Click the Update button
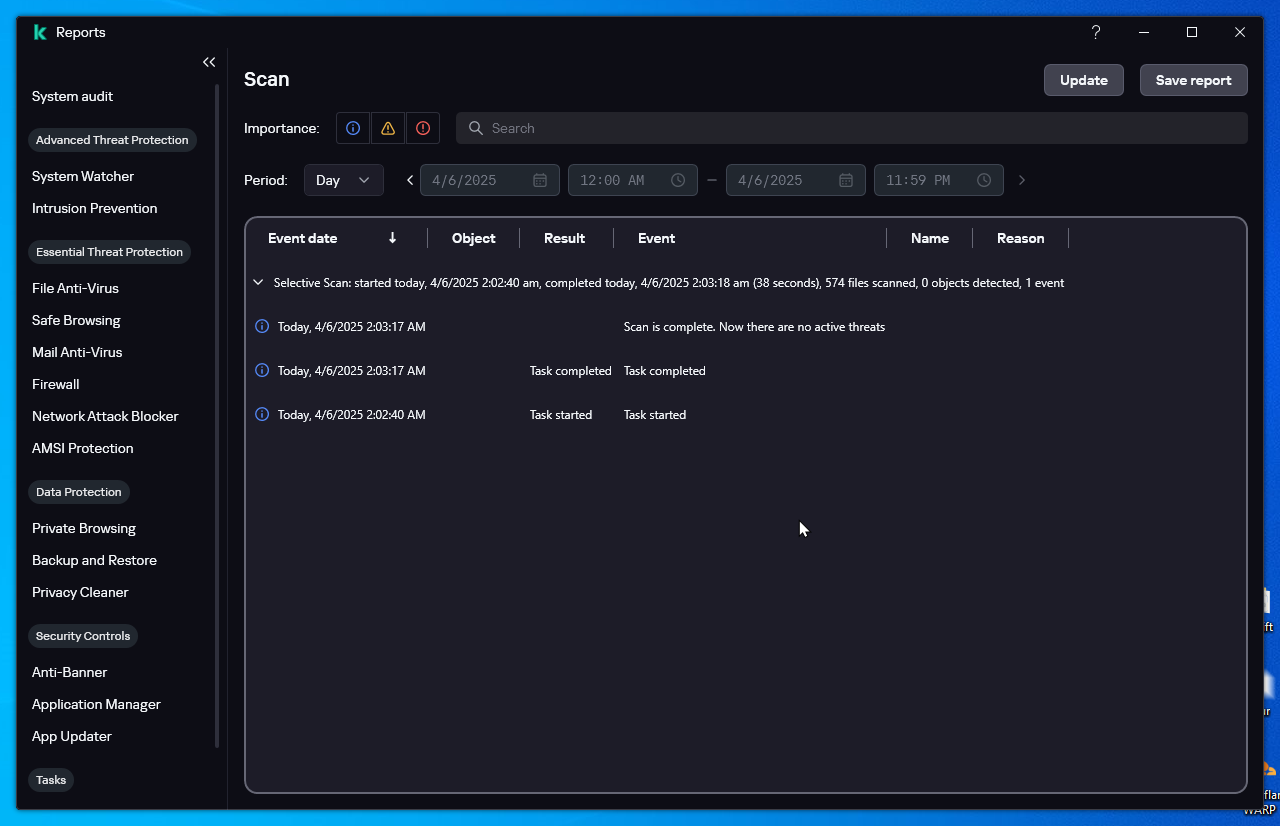 1084,80
